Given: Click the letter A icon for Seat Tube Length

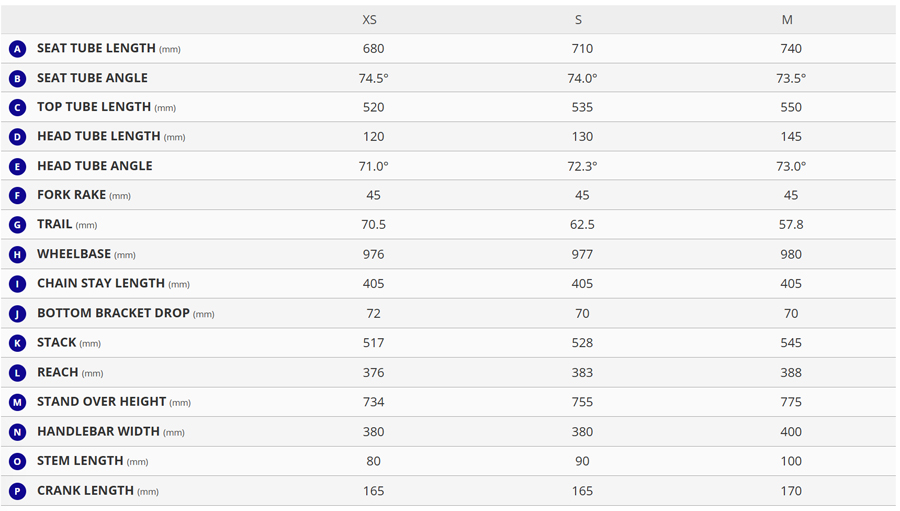Looking at the screenshot, I should pyautogui.click(x=17, y=49).
